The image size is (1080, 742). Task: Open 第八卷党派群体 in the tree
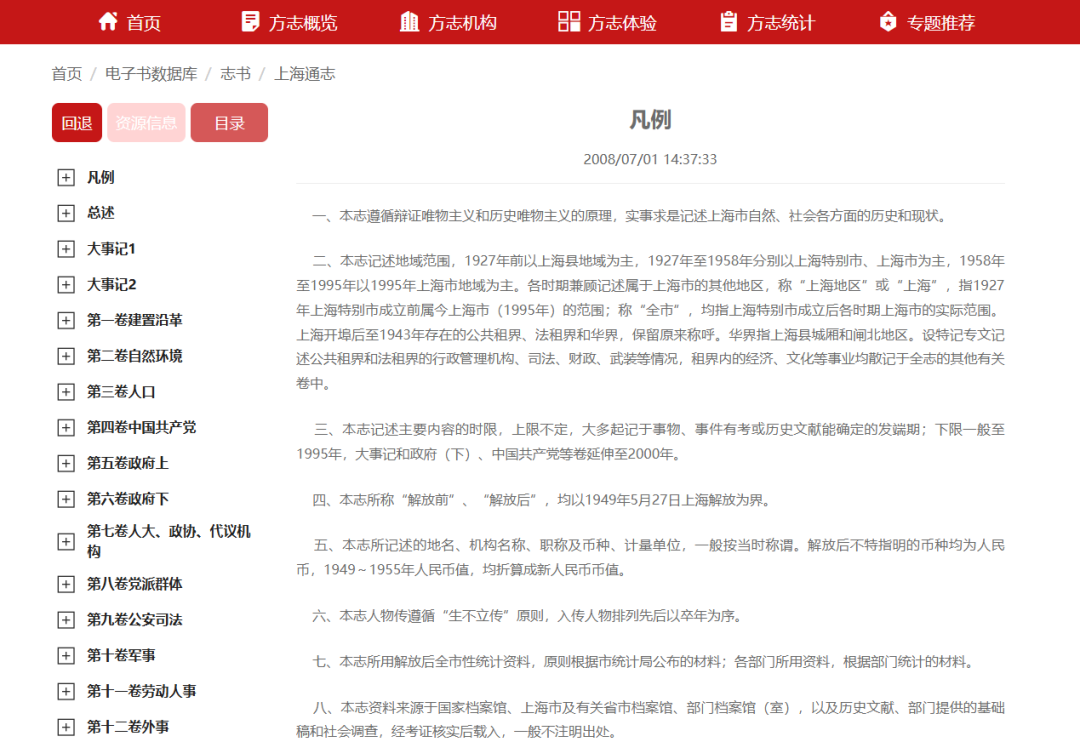134,585
